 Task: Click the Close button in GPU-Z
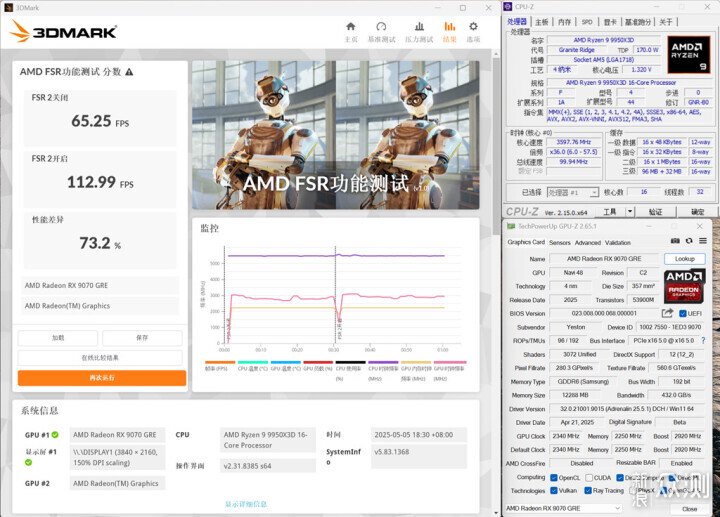[x=689, y=509]
